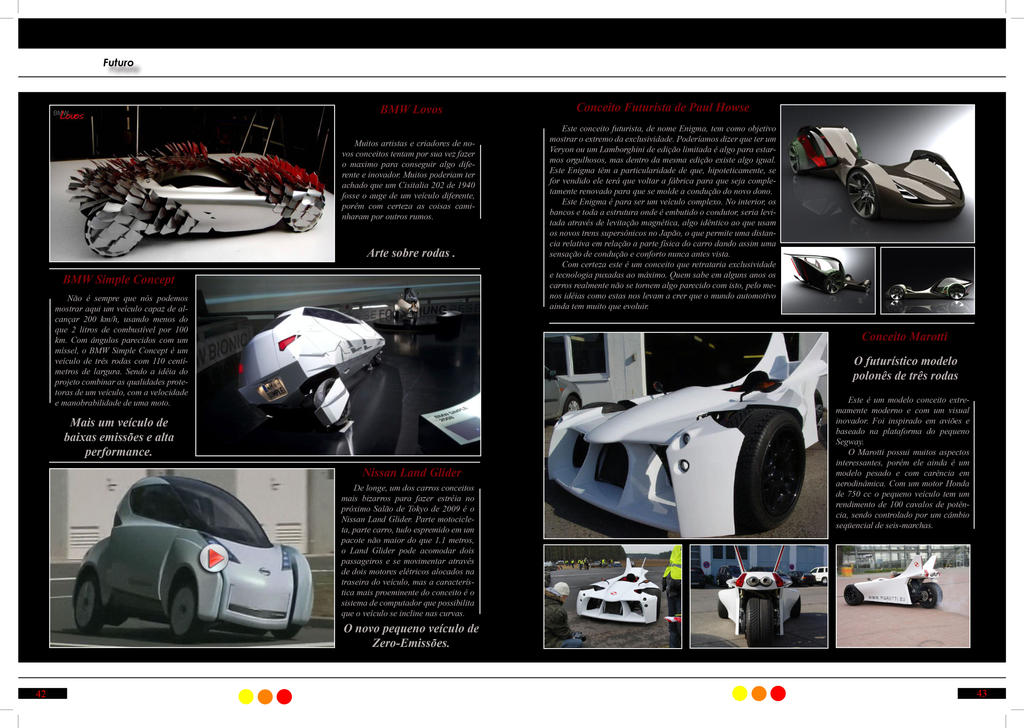
Task: Click the Nissan logo on the Land Glider
Action: click(x=264, y=572)
